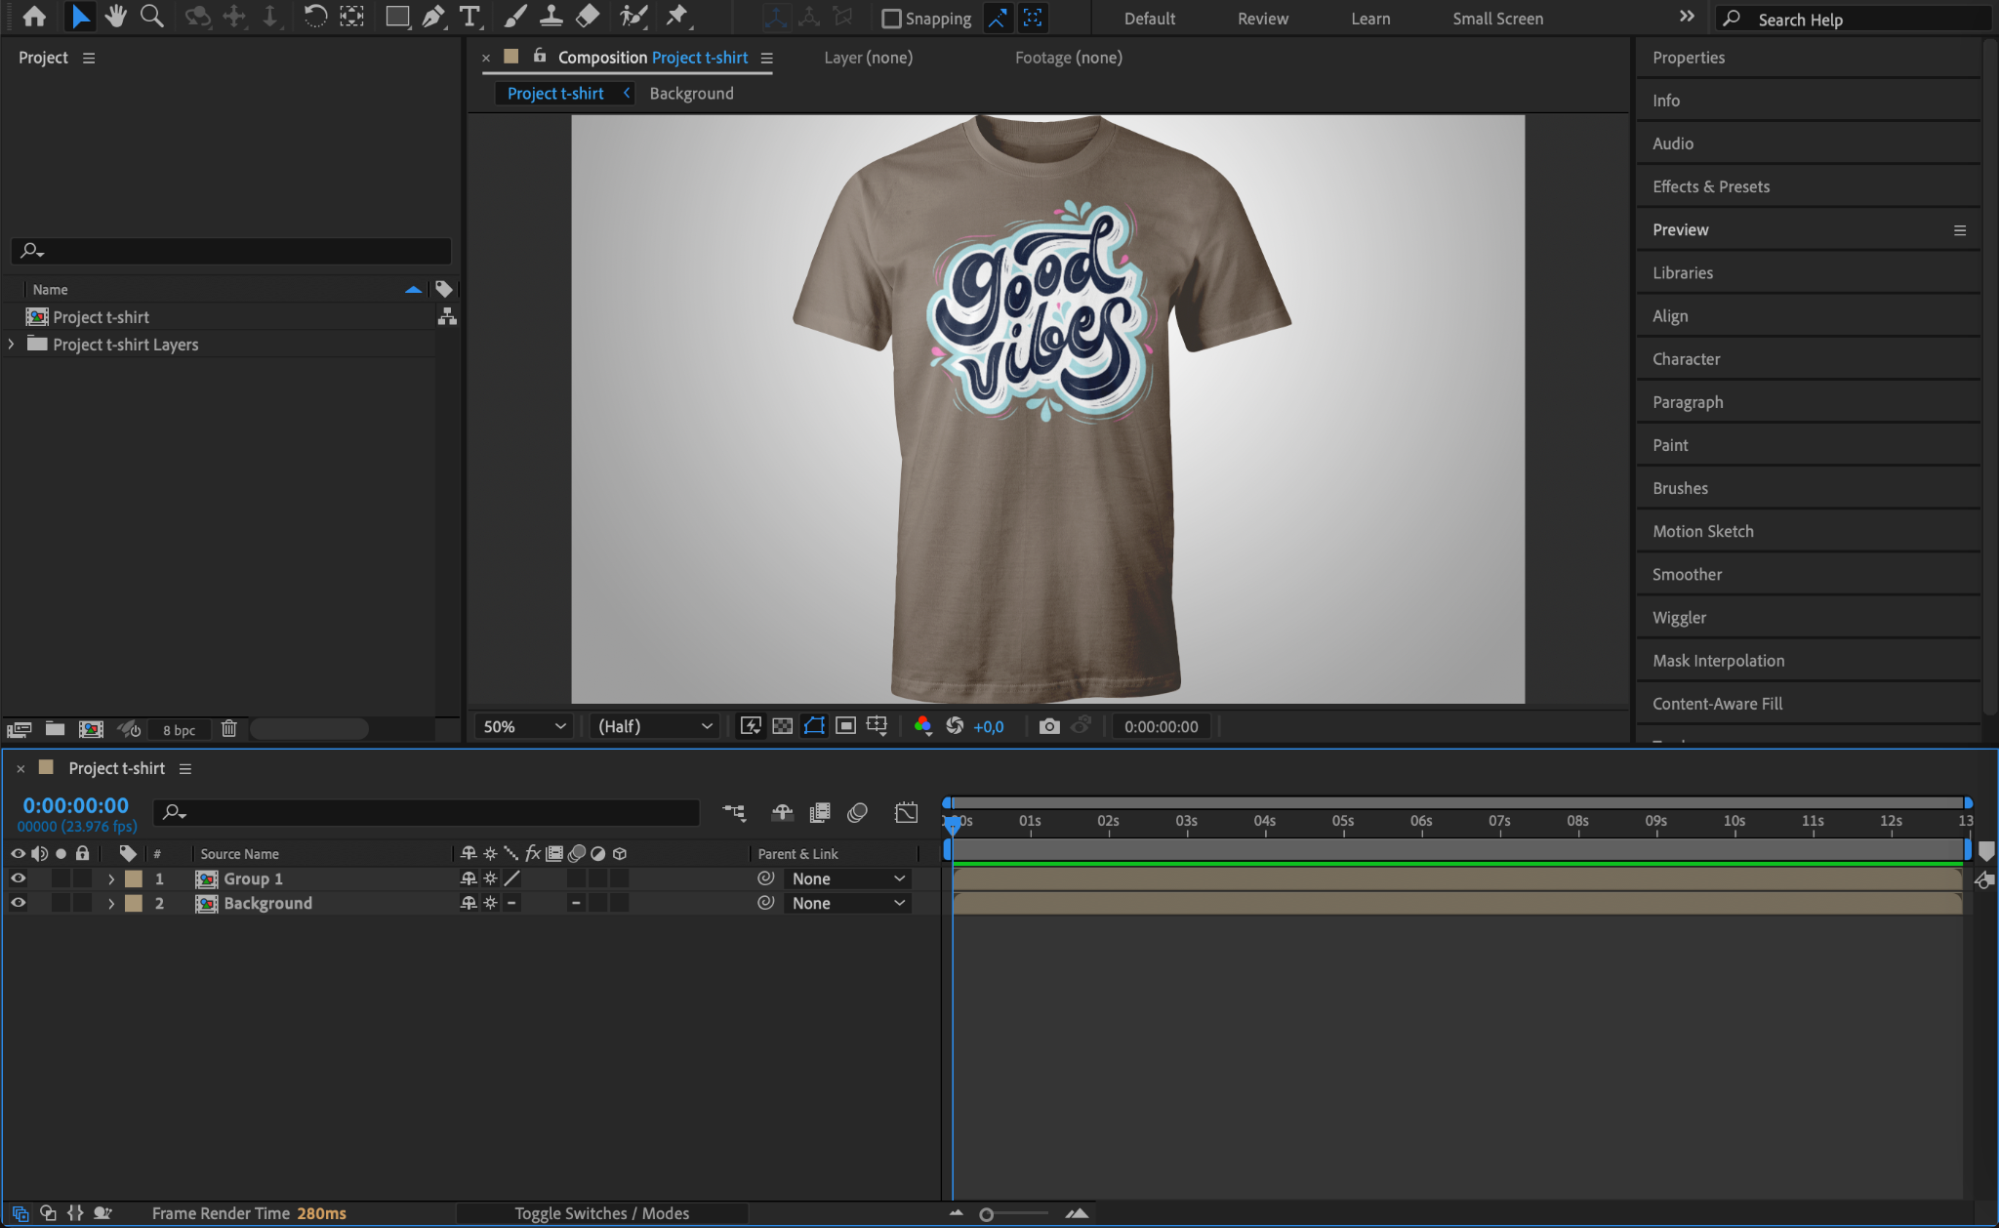
Task: Expand the Group 1 layer properties
Action: [111, 879]
